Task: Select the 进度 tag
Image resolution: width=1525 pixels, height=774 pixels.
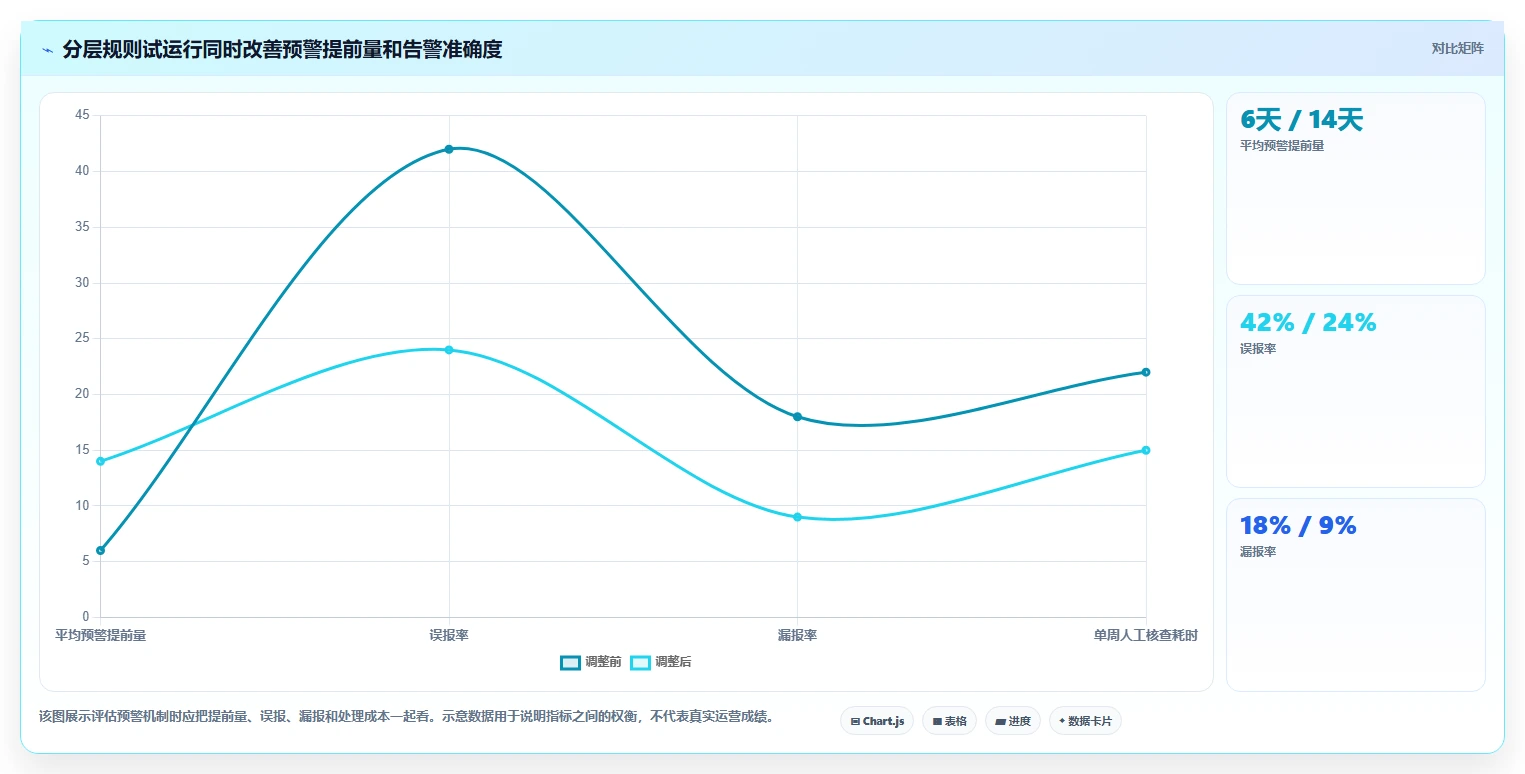Action: pyautogui.click(x=1013, y=721)
